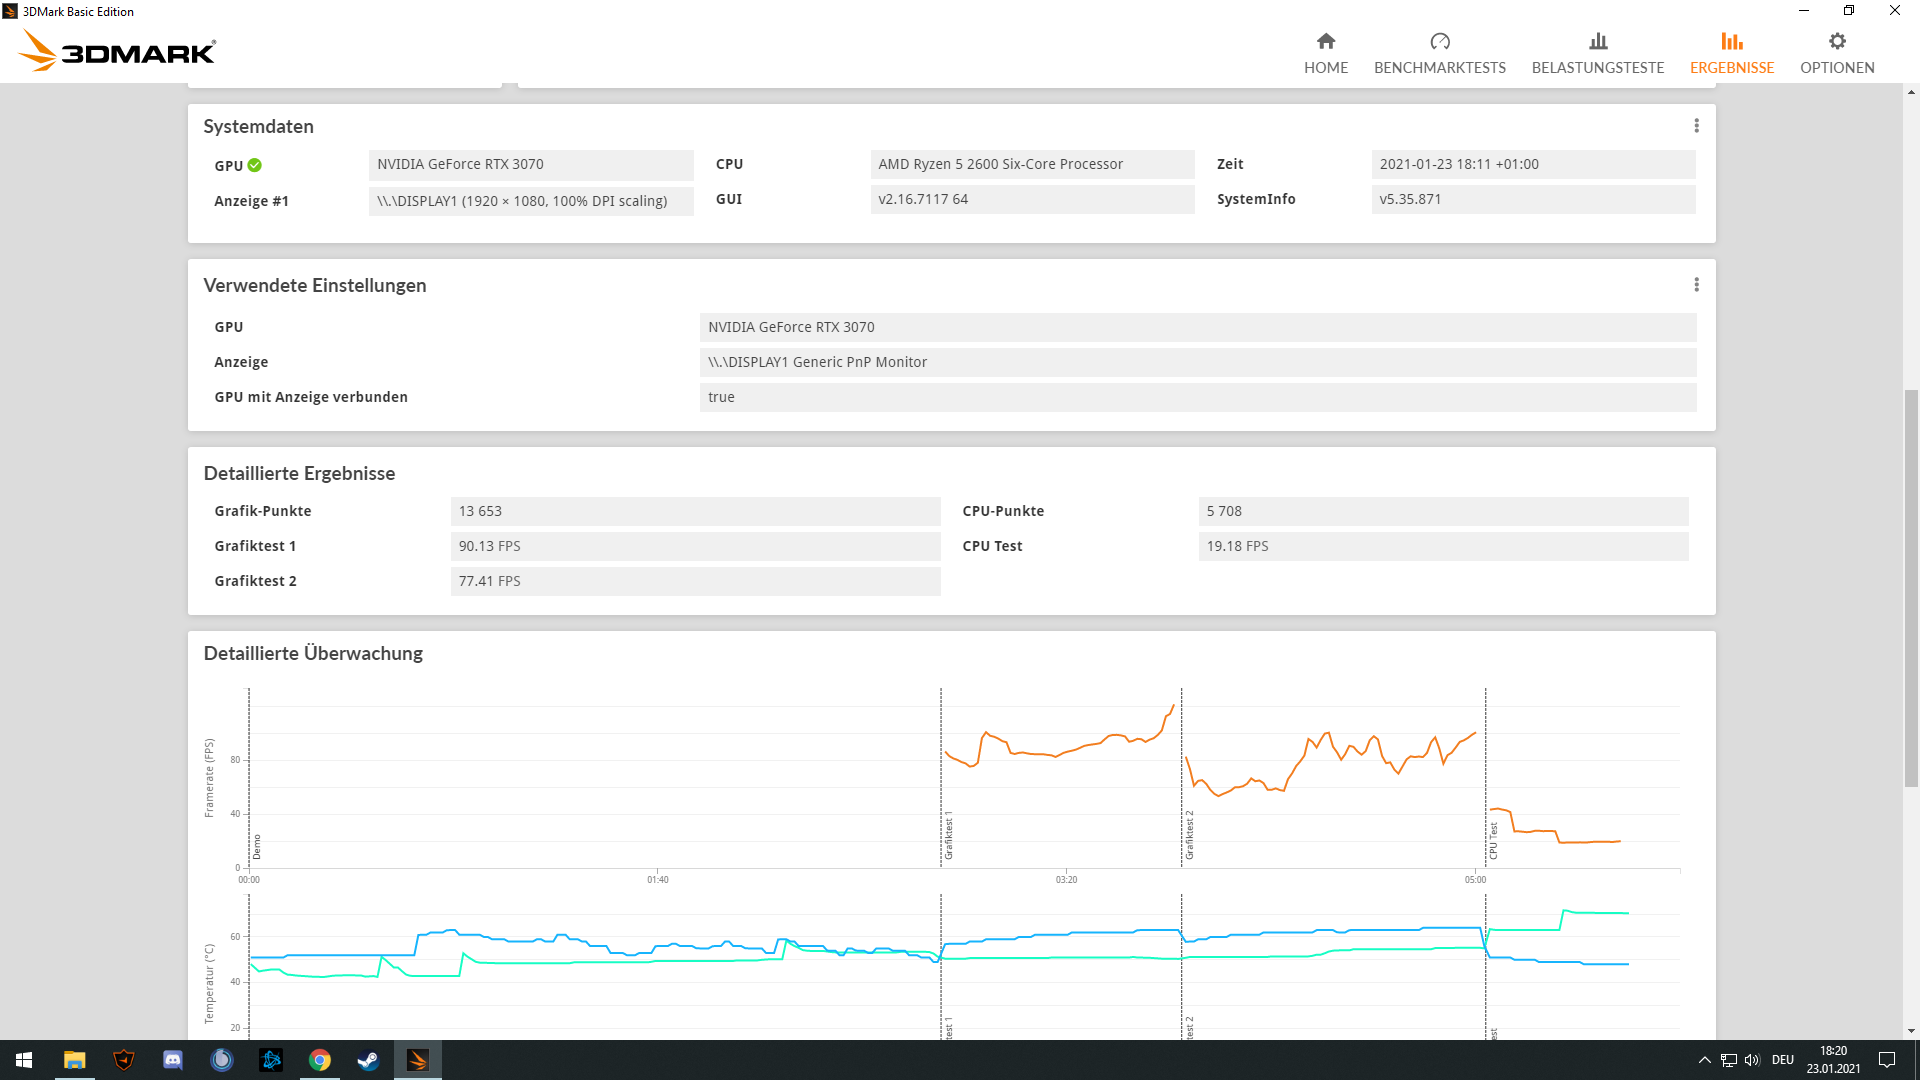Show hidden system tray icons

pyautogui.click(x=1704, y=1060)
